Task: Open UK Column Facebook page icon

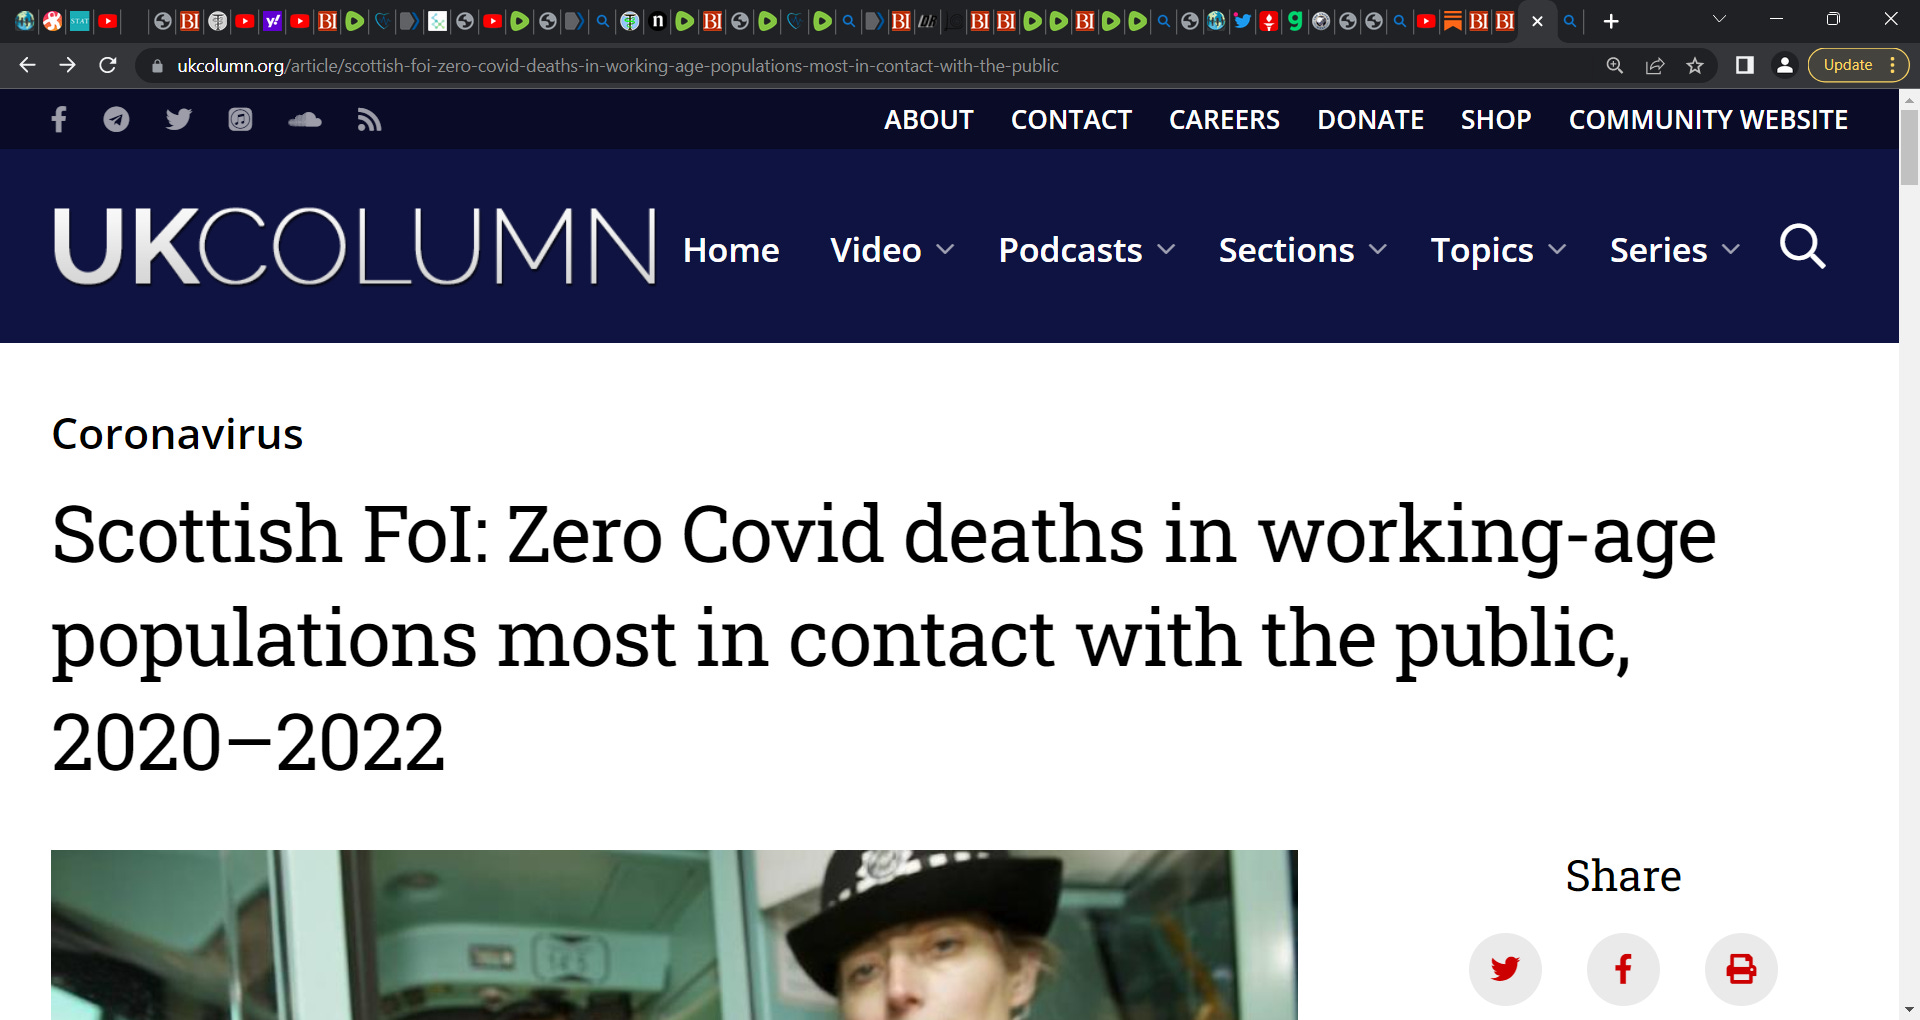Action: [x=59, y=120]
